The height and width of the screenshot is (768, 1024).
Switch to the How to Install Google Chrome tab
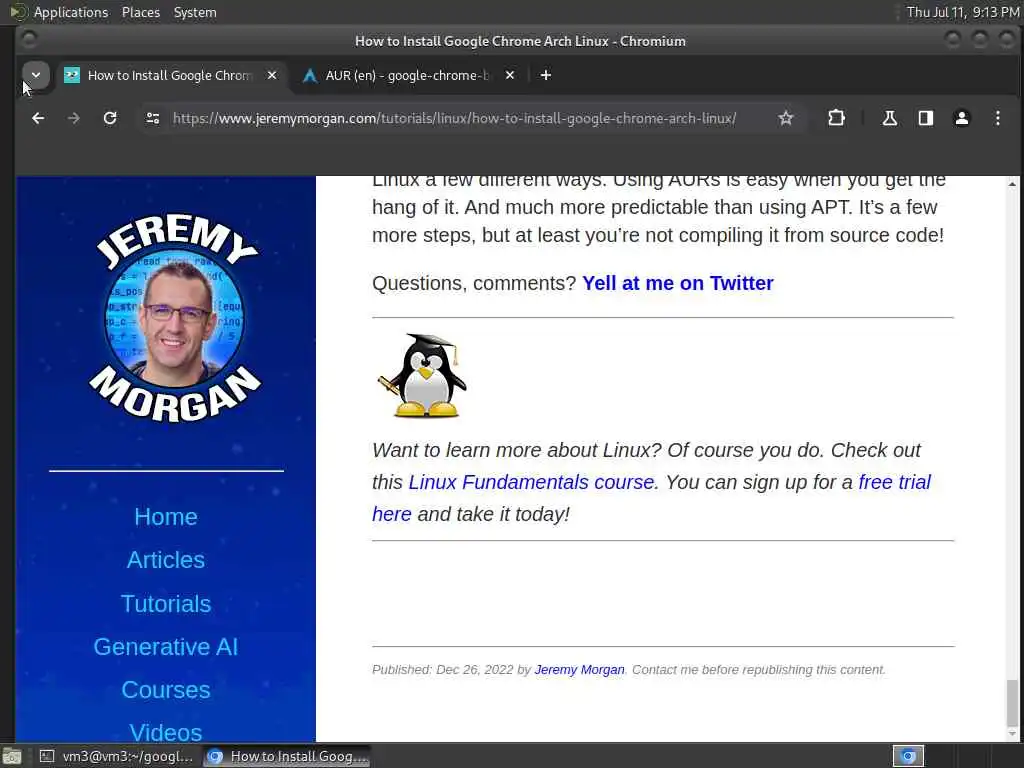170,76
